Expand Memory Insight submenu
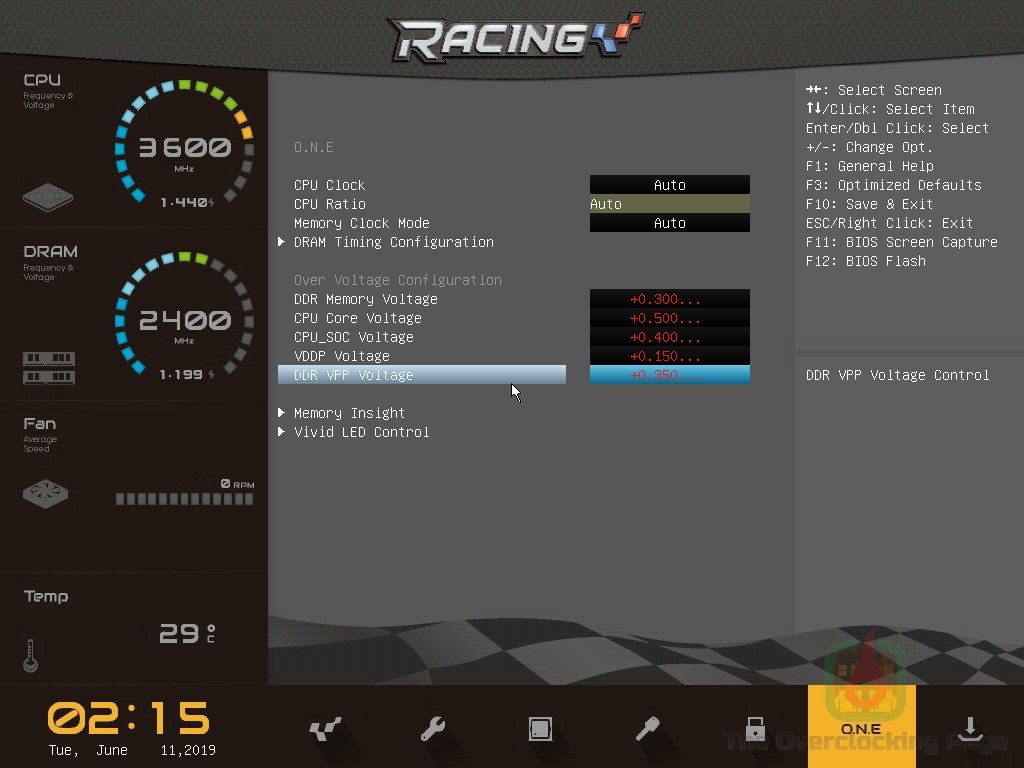This screenshot has height=768, width=1024. point(349,412)
